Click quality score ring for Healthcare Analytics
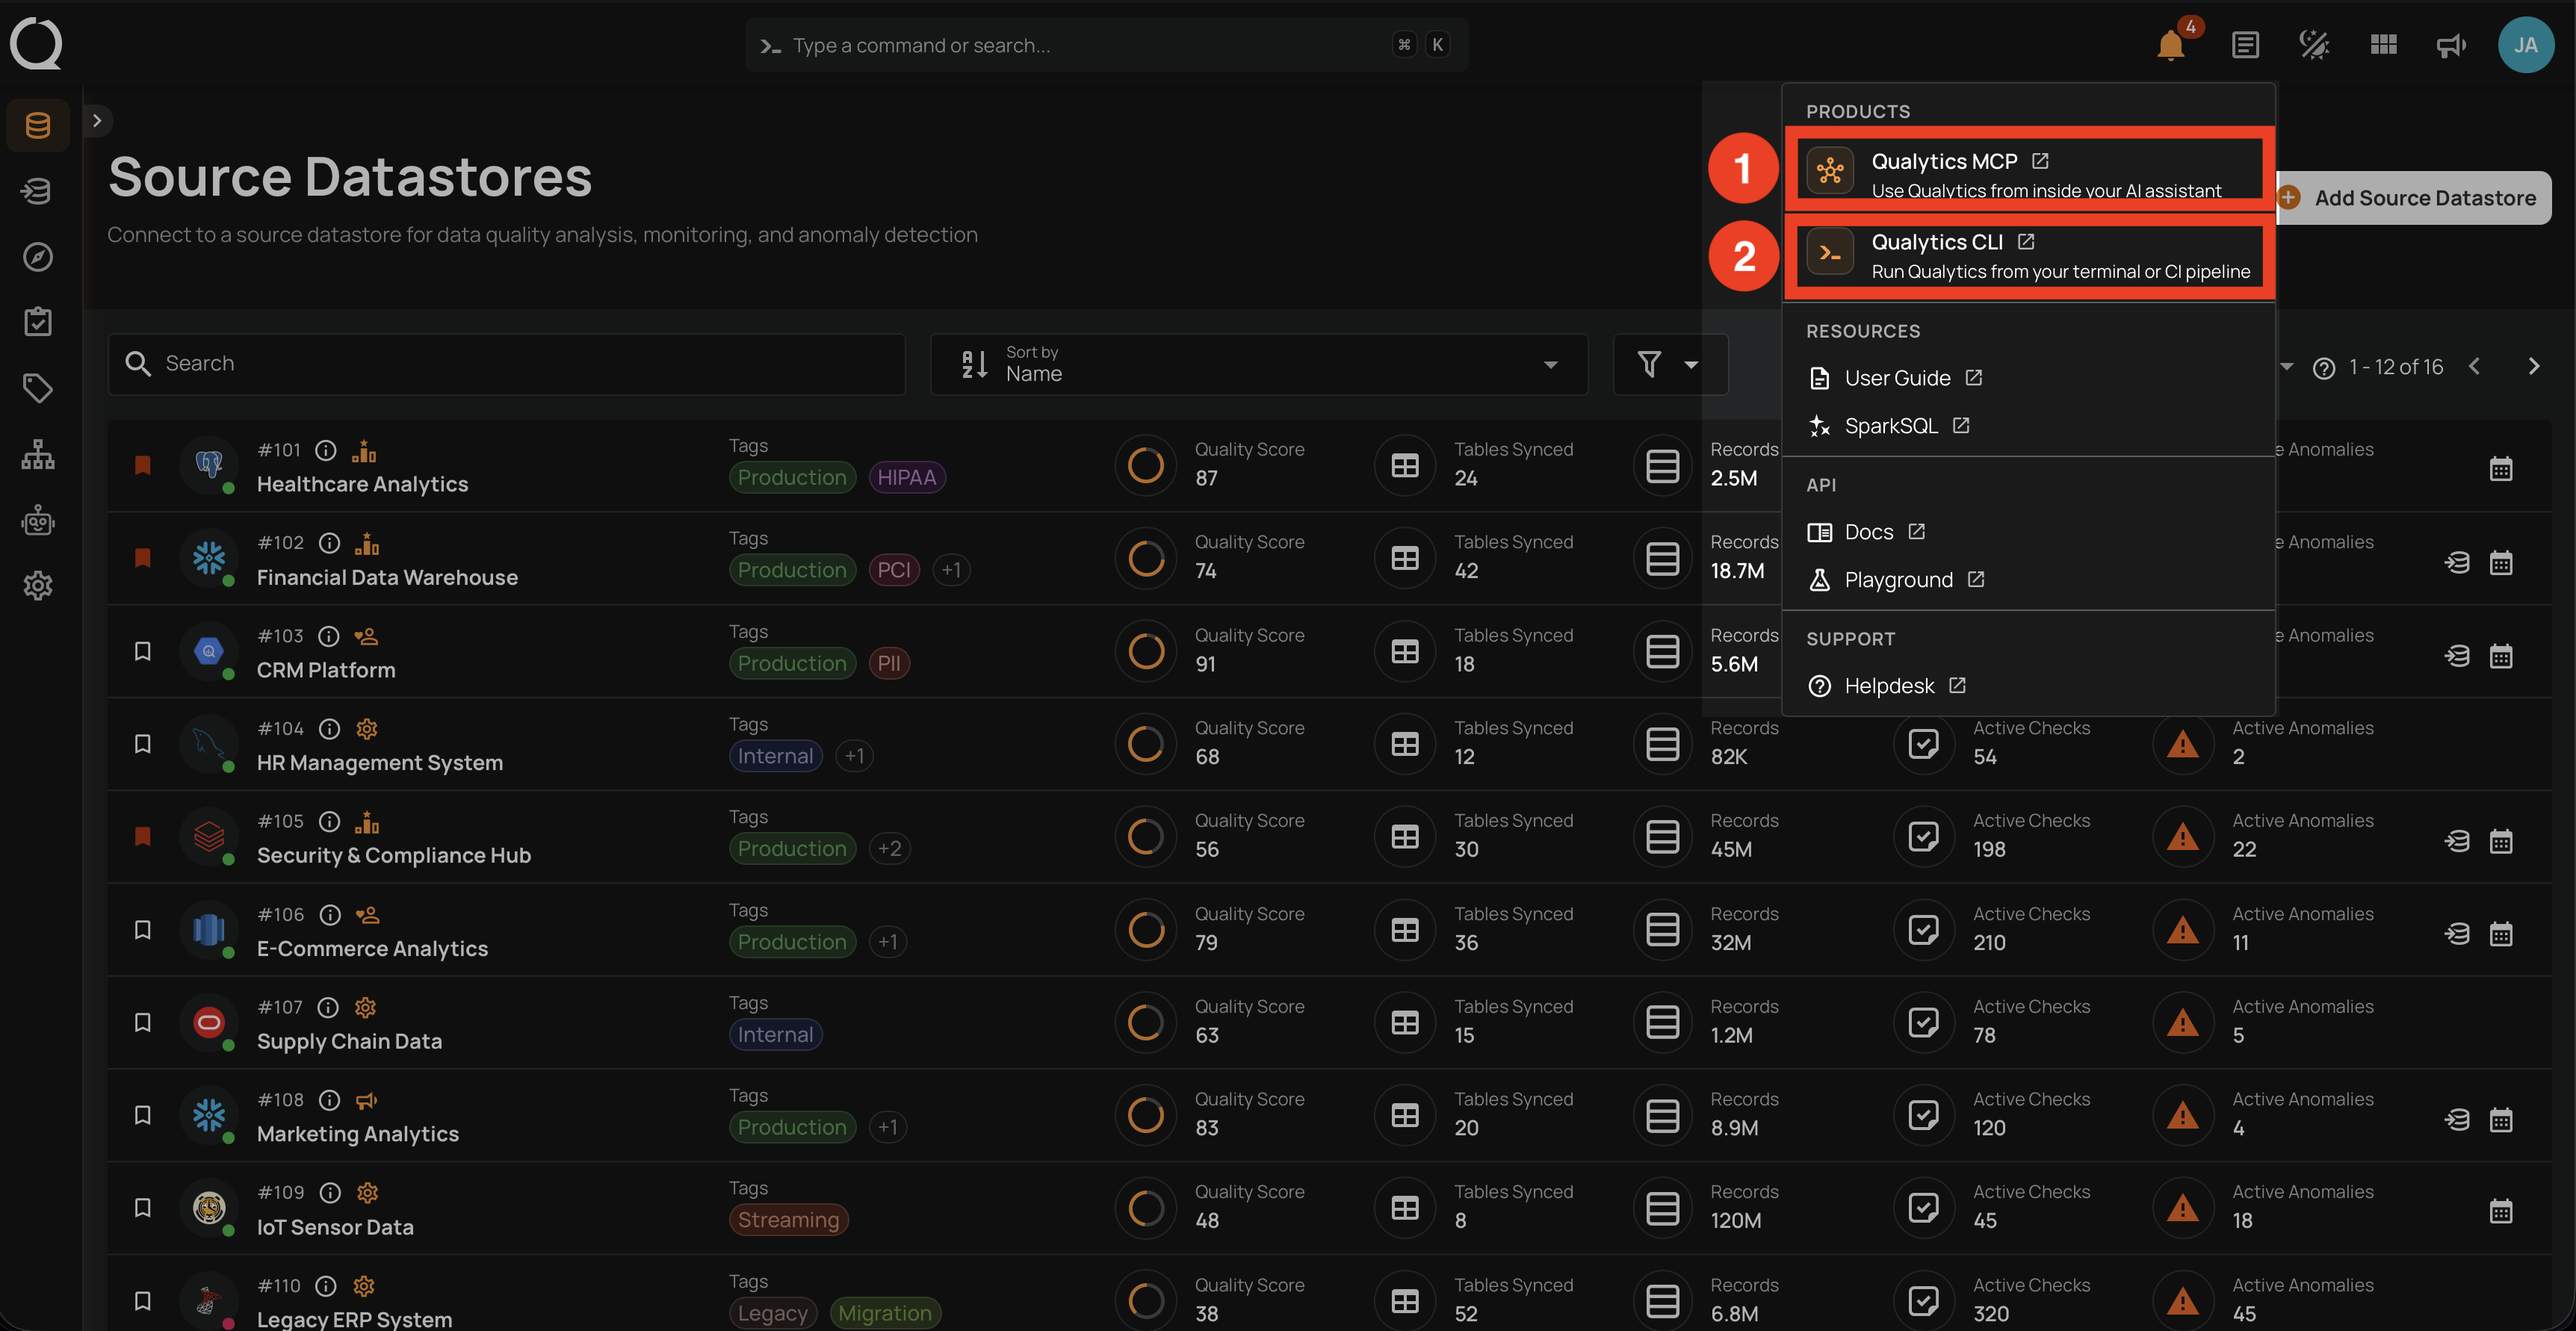The height and width of the screenshot is (1331, 2576). [x=1145, y=465]
